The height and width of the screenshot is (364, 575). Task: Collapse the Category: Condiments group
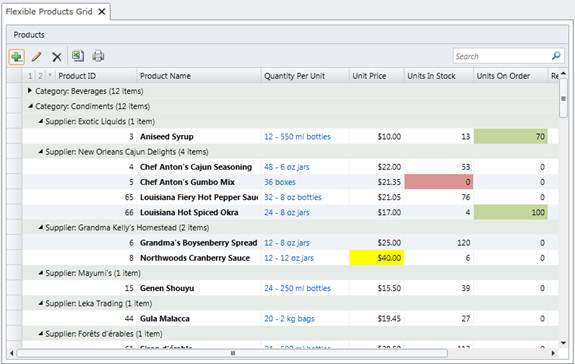click(30, 106)
